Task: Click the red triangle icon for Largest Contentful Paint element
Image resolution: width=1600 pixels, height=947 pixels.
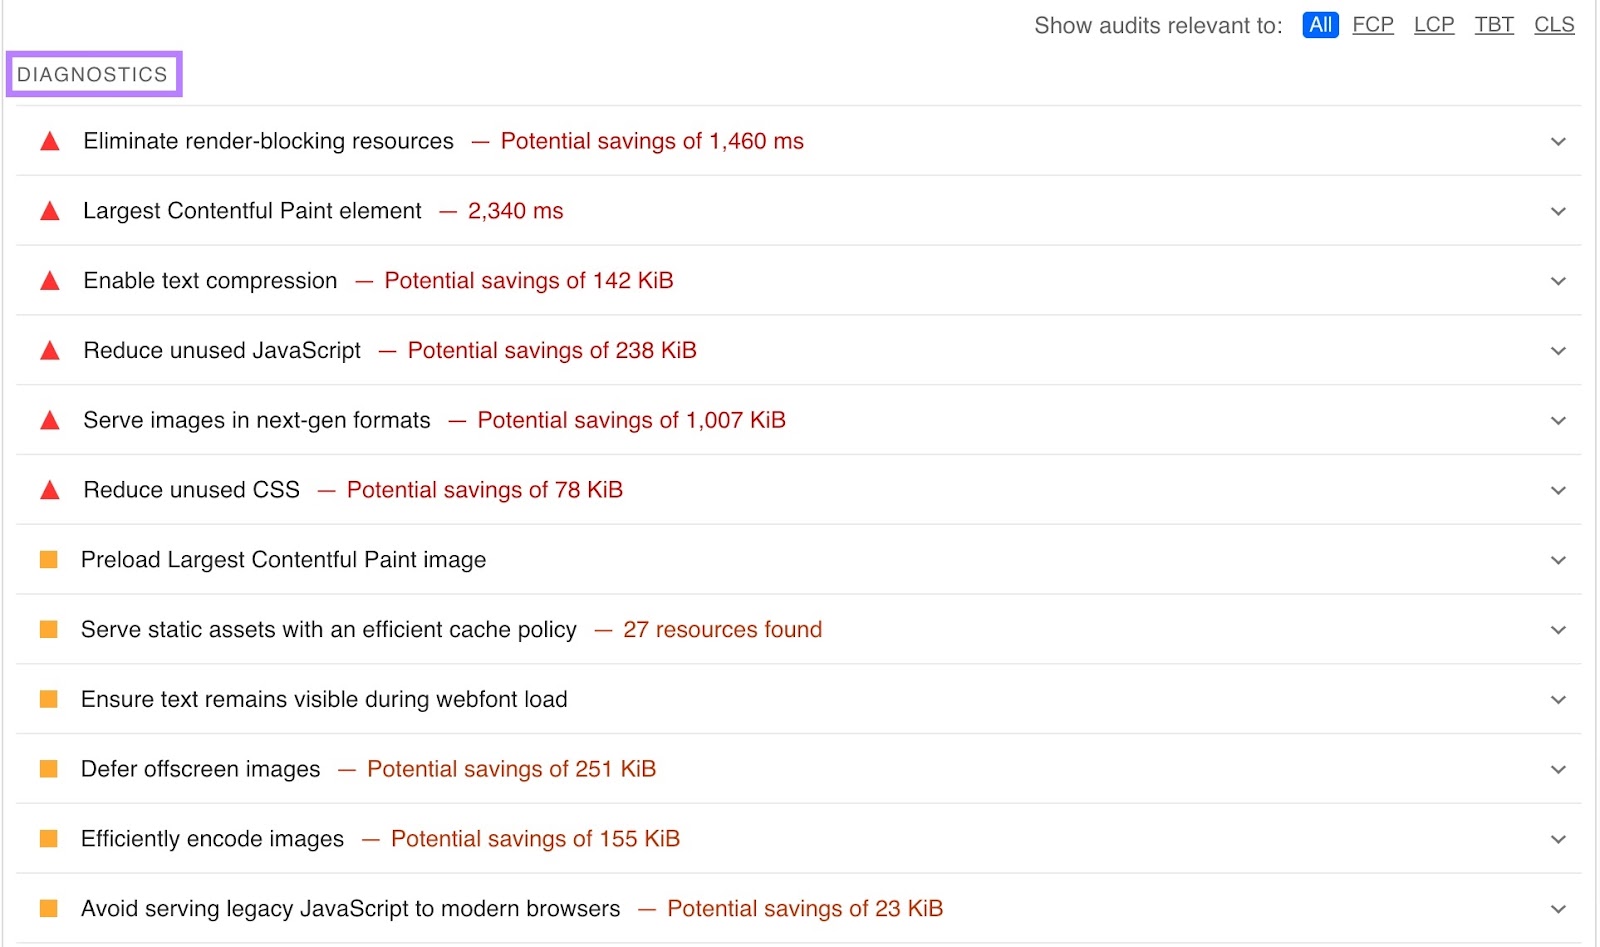Action: [49, 211]
